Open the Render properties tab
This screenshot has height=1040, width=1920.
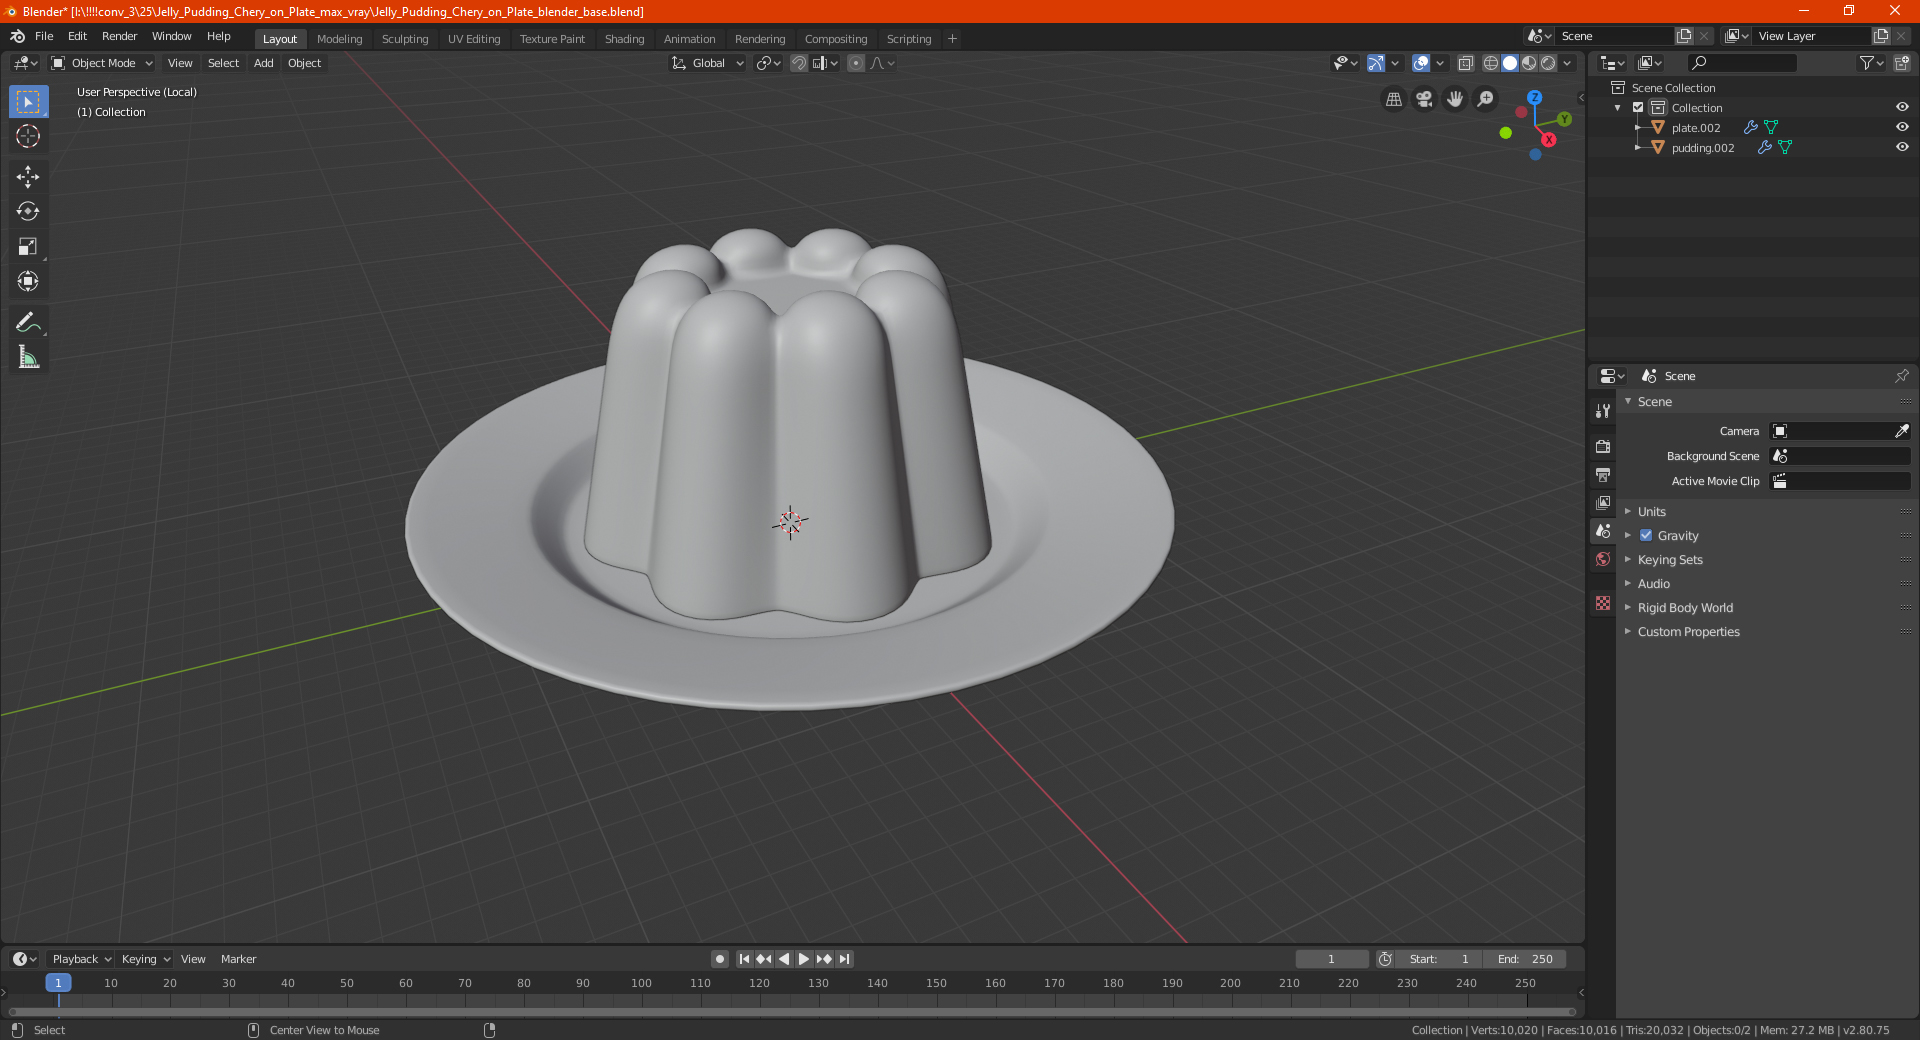click(x=1603, y=446)
